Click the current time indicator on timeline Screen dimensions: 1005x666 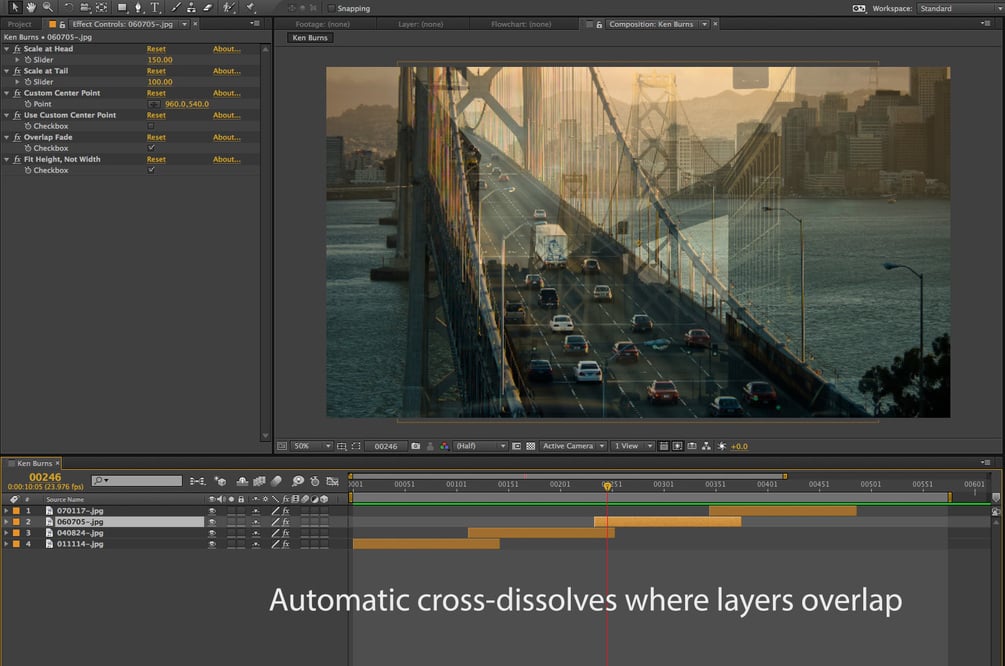(607, 486)
